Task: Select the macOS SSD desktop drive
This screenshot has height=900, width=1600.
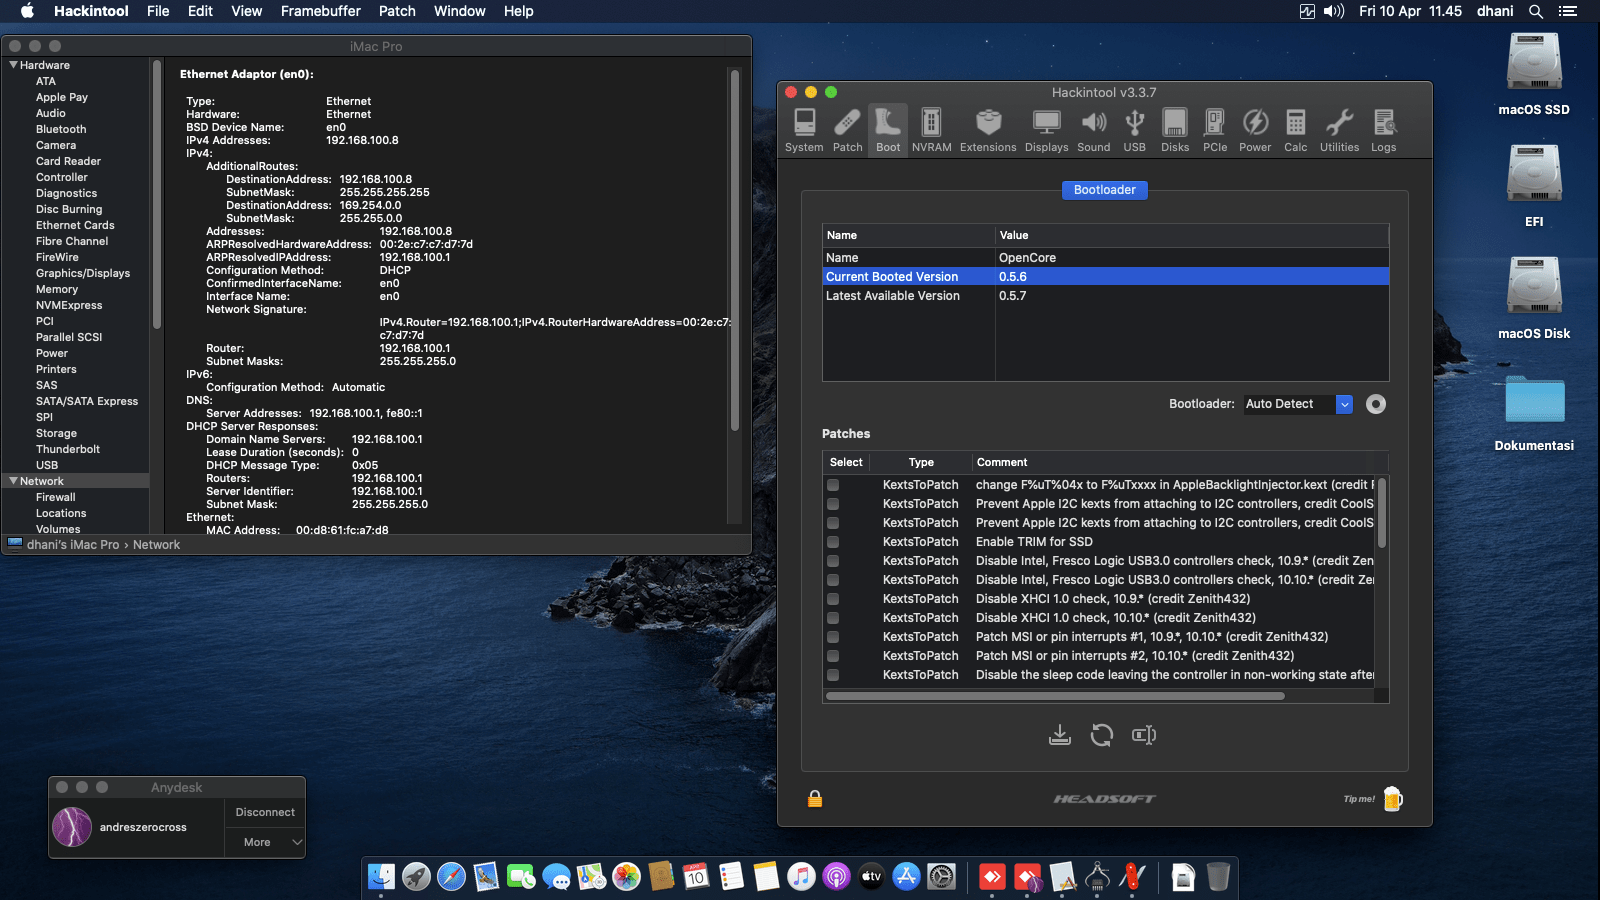Action: [x=1534, y=75]
